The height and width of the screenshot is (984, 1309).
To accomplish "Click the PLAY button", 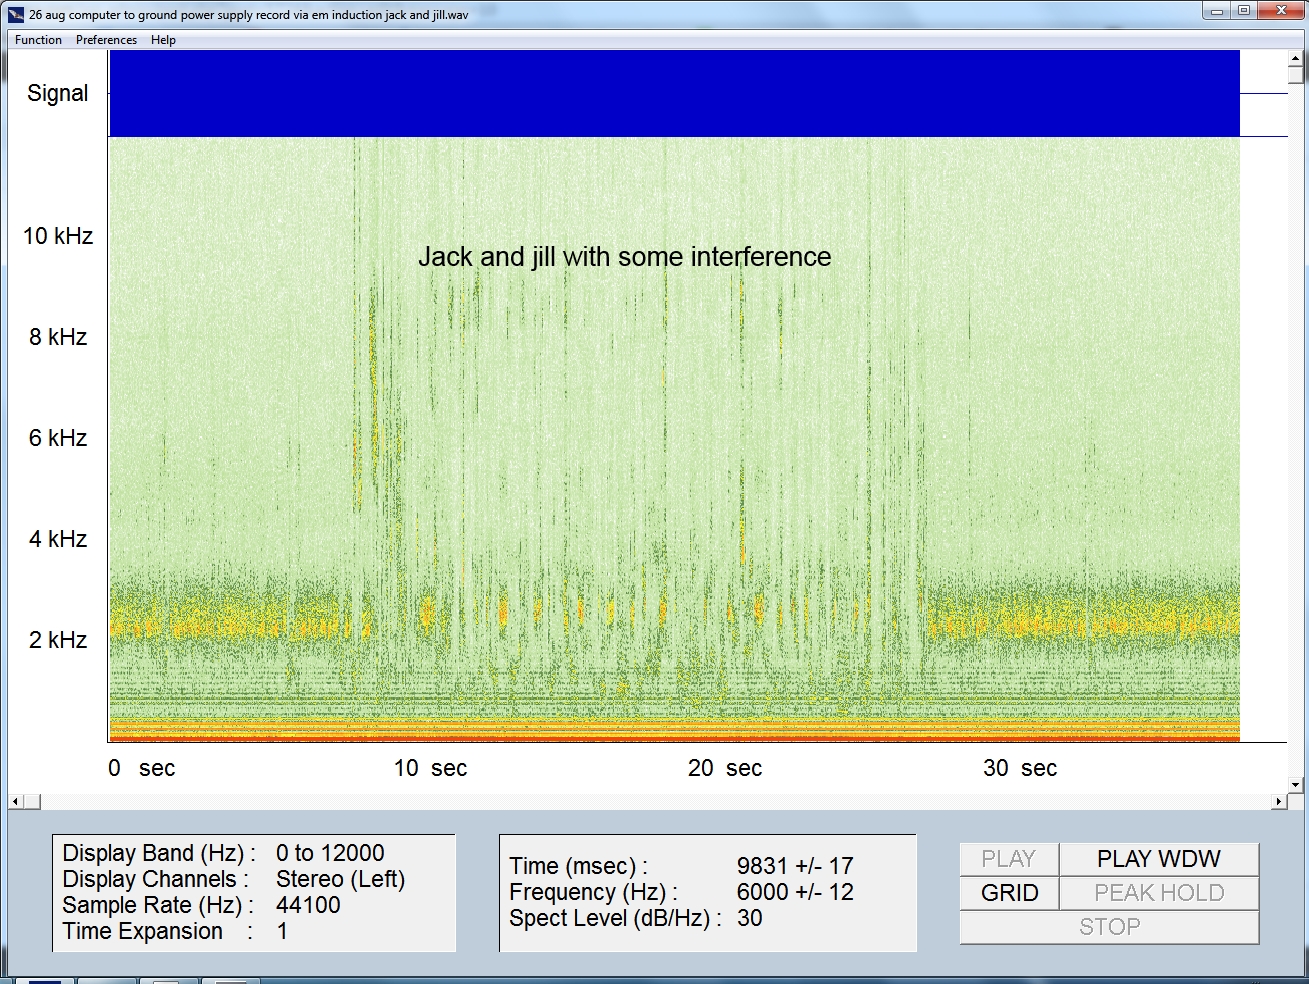I will coord(1008,859).
